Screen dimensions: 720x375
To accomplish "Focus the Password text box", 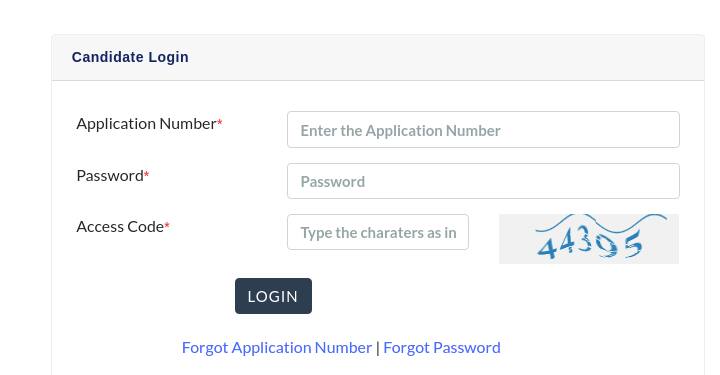I will coord(483,181).
